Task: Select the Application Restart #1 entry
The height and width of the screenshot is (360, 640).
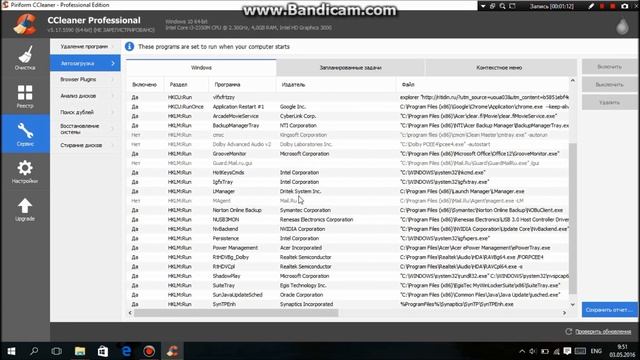Action: pyautogui.click(x=348, y=107)
